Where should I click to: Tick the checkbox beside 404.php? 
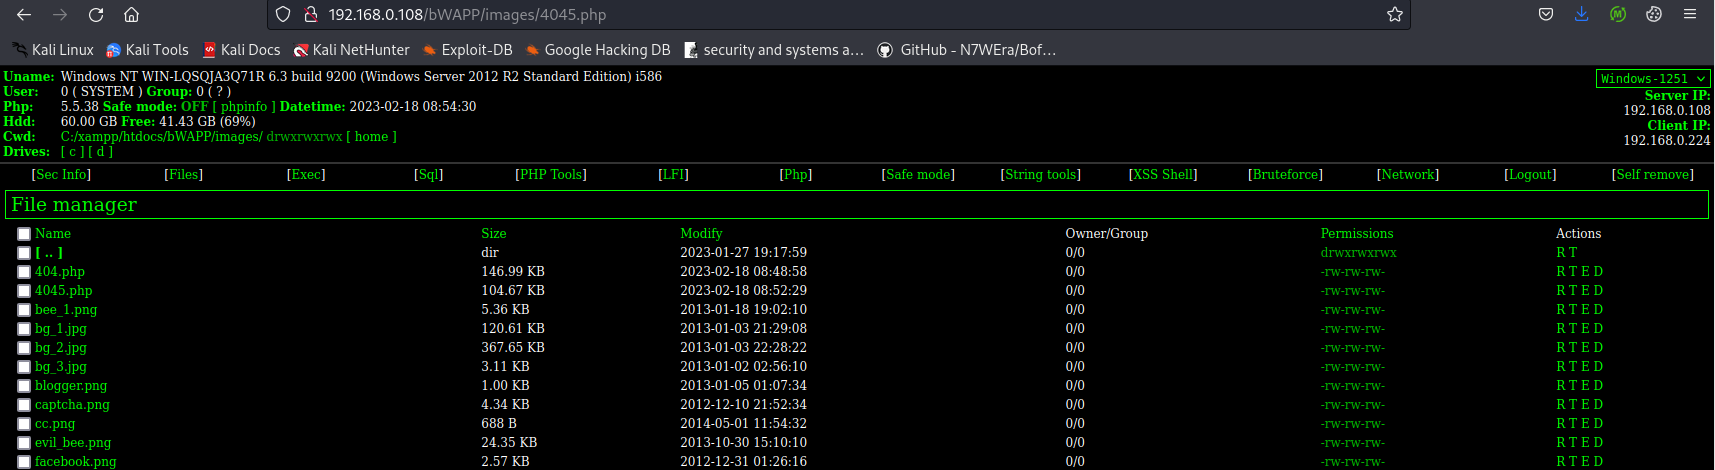(24, 272)
